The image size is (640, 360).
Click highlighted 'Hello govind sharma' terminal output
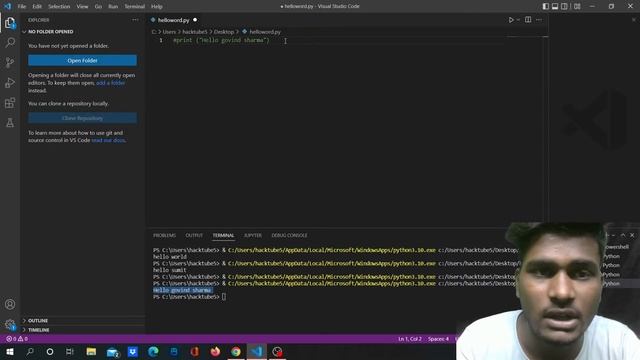[x=182, y=290]
